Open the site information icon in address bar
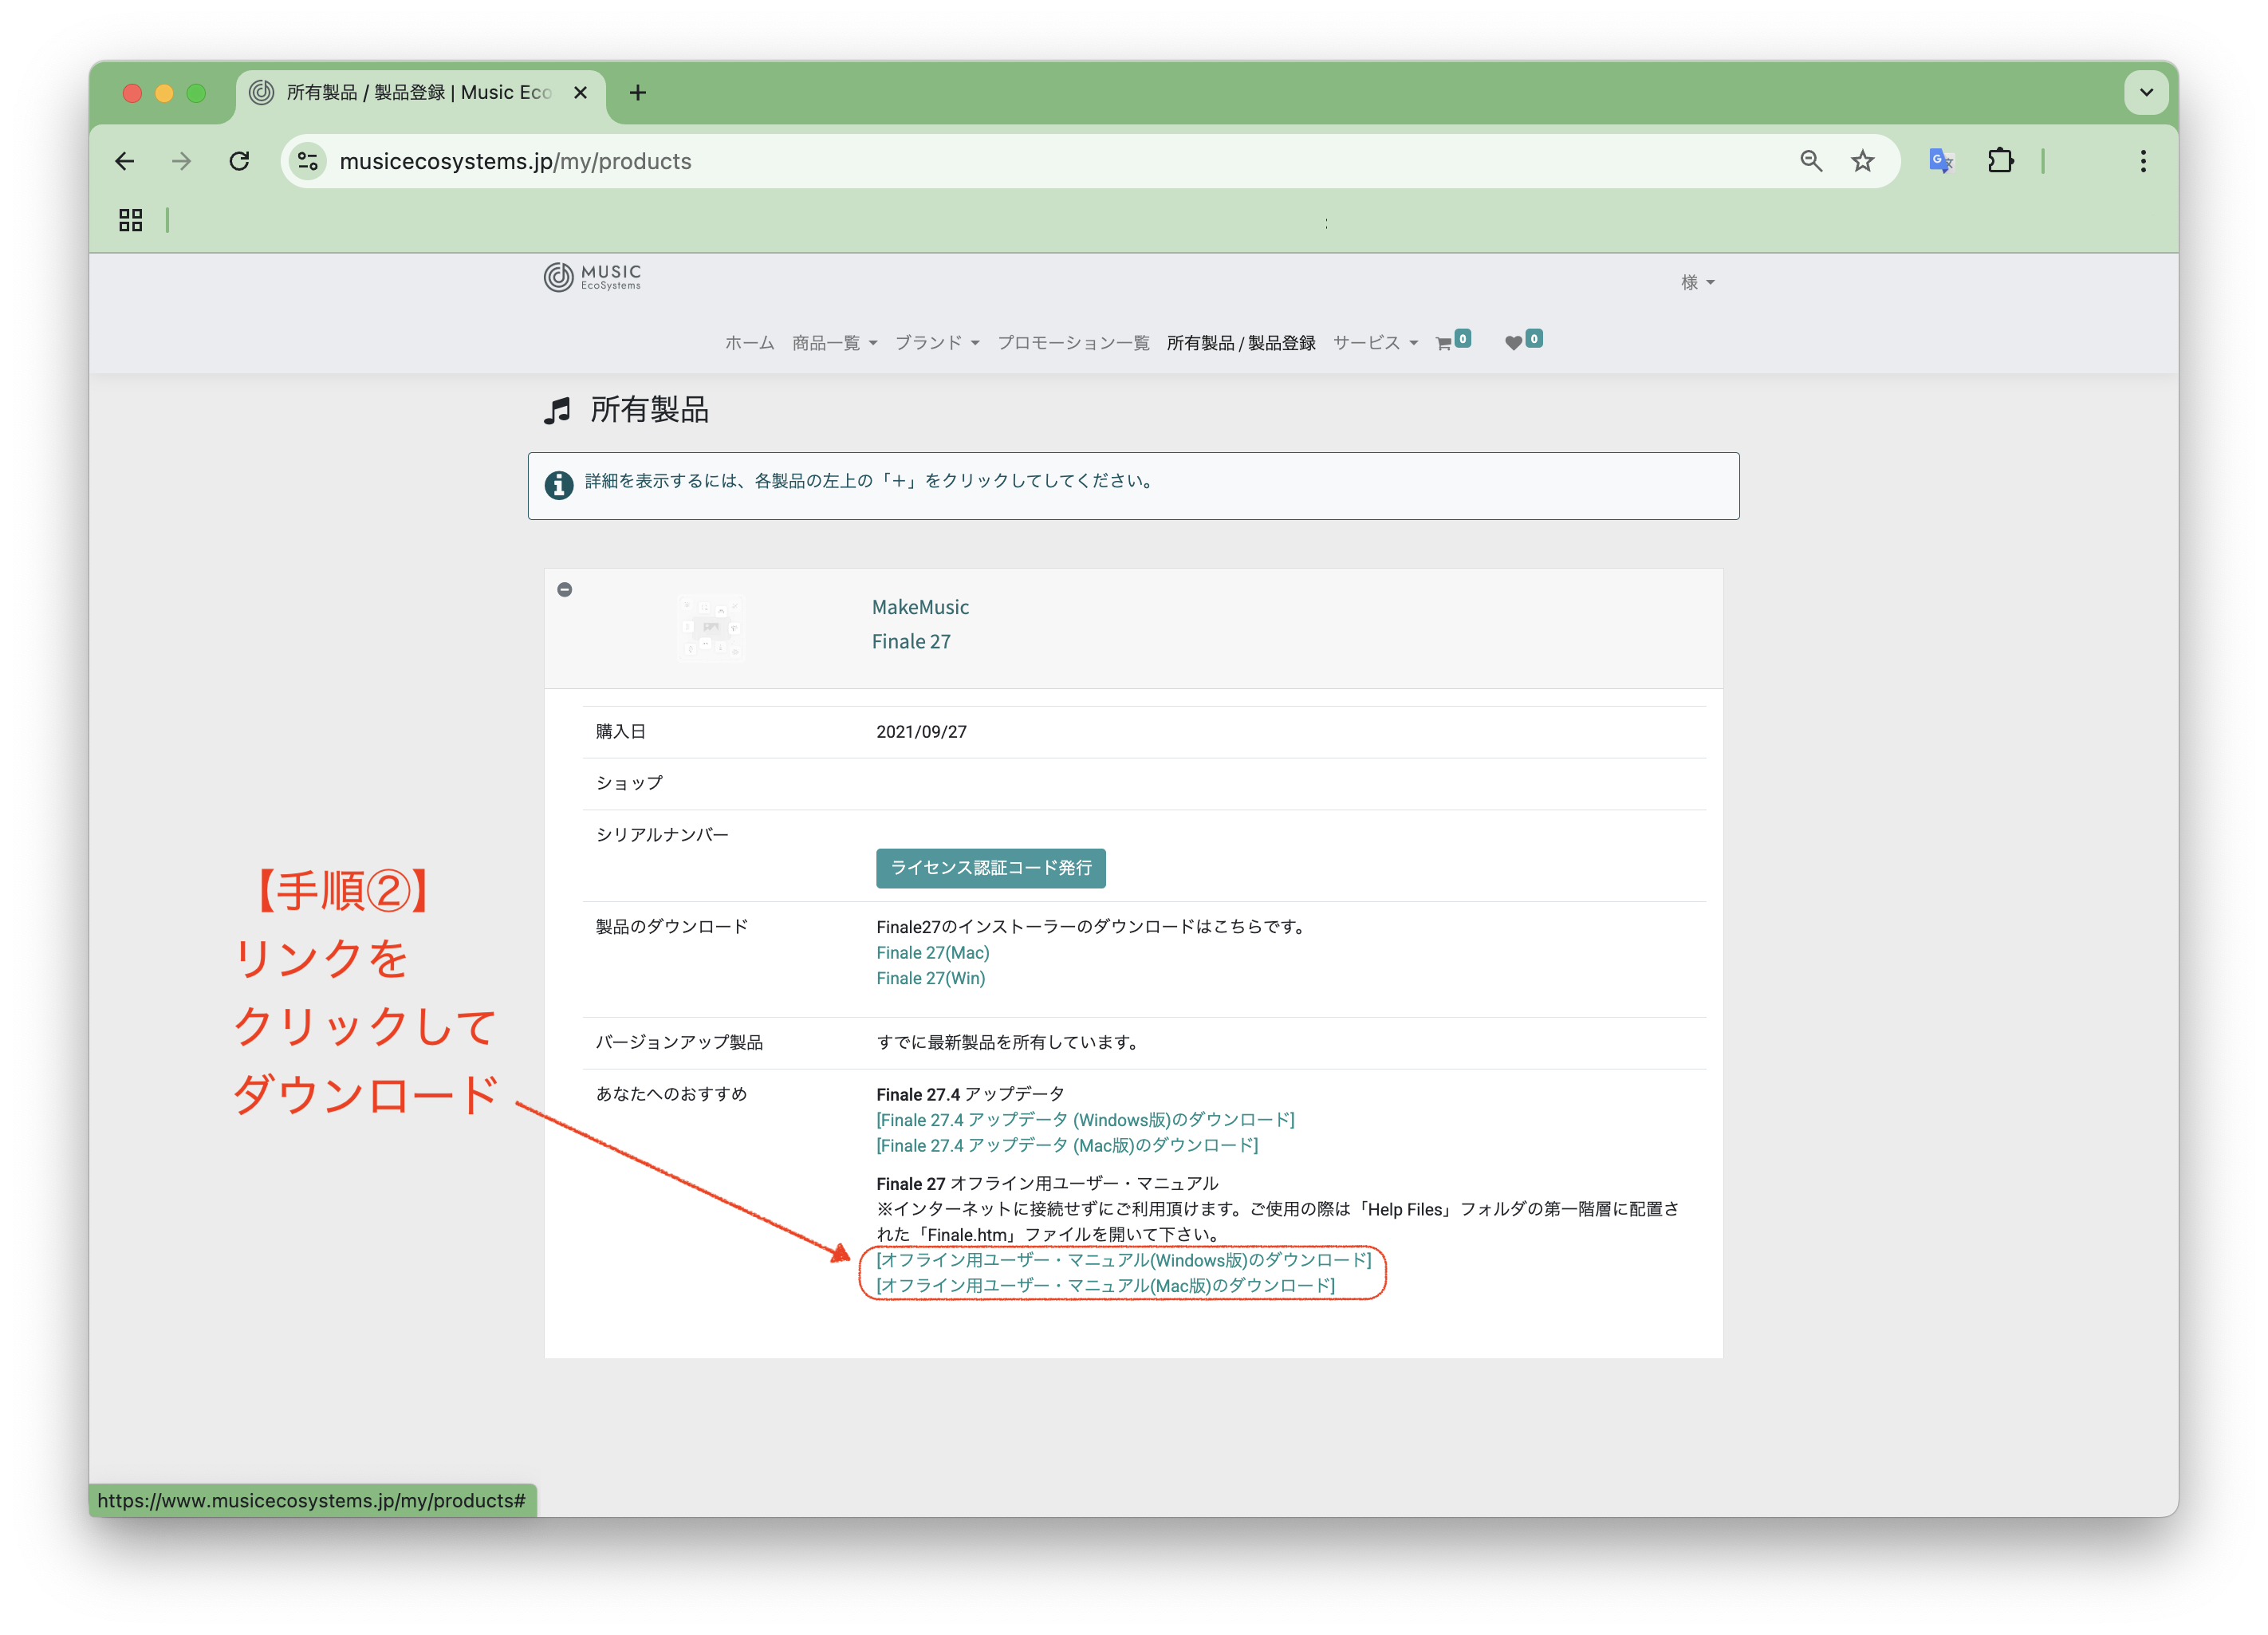This screenshot has width=2268, height=1635. tap(308, 161)
